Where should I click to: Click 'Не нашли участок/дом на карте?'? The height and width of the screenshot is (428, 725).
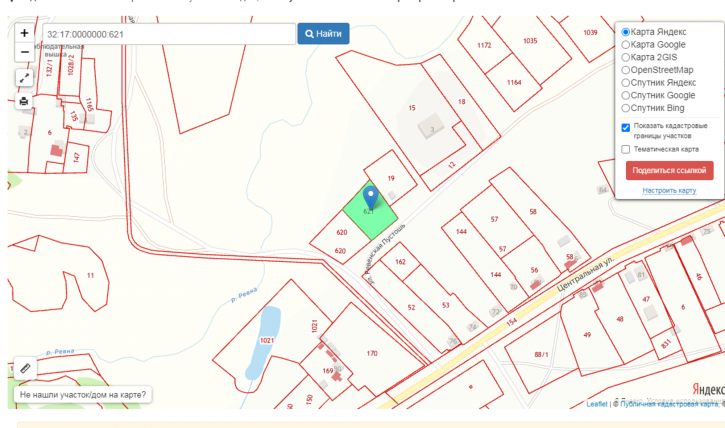pyautogui.click(x=83, y=395)
